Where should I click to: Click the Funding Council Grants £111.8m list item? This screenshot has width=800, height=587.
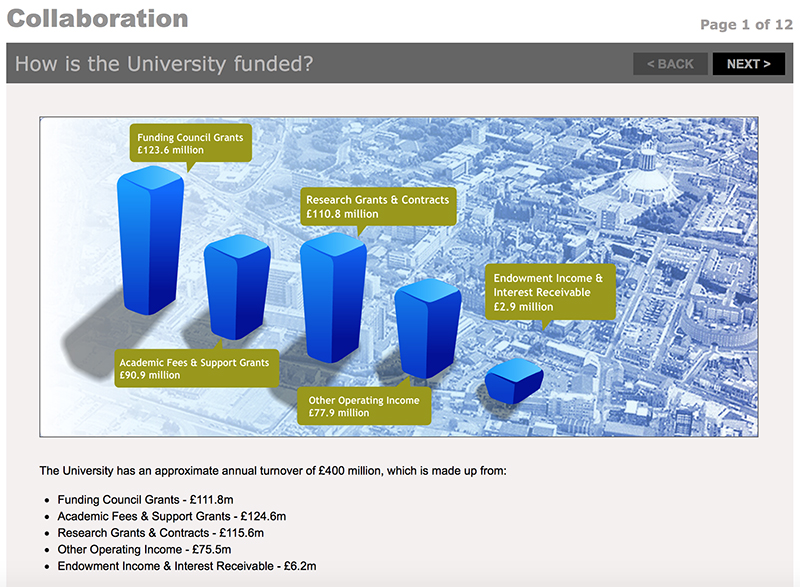point(145,500)
